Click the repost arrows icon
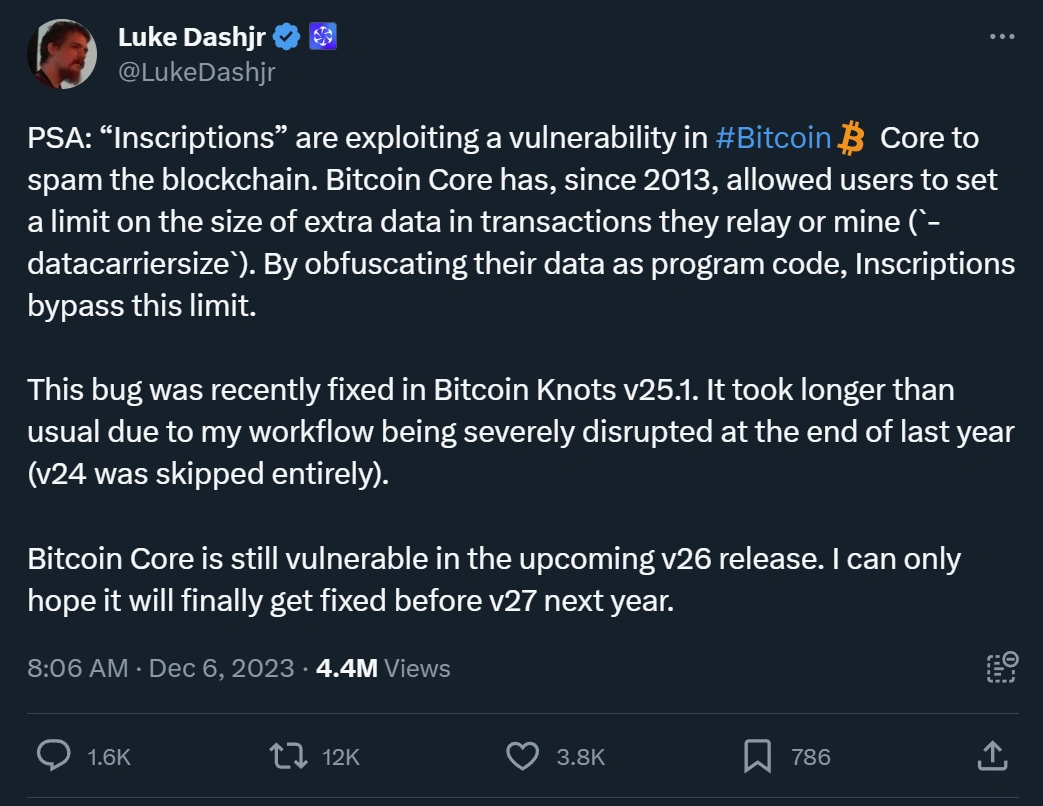 click(x=289, y=756)
